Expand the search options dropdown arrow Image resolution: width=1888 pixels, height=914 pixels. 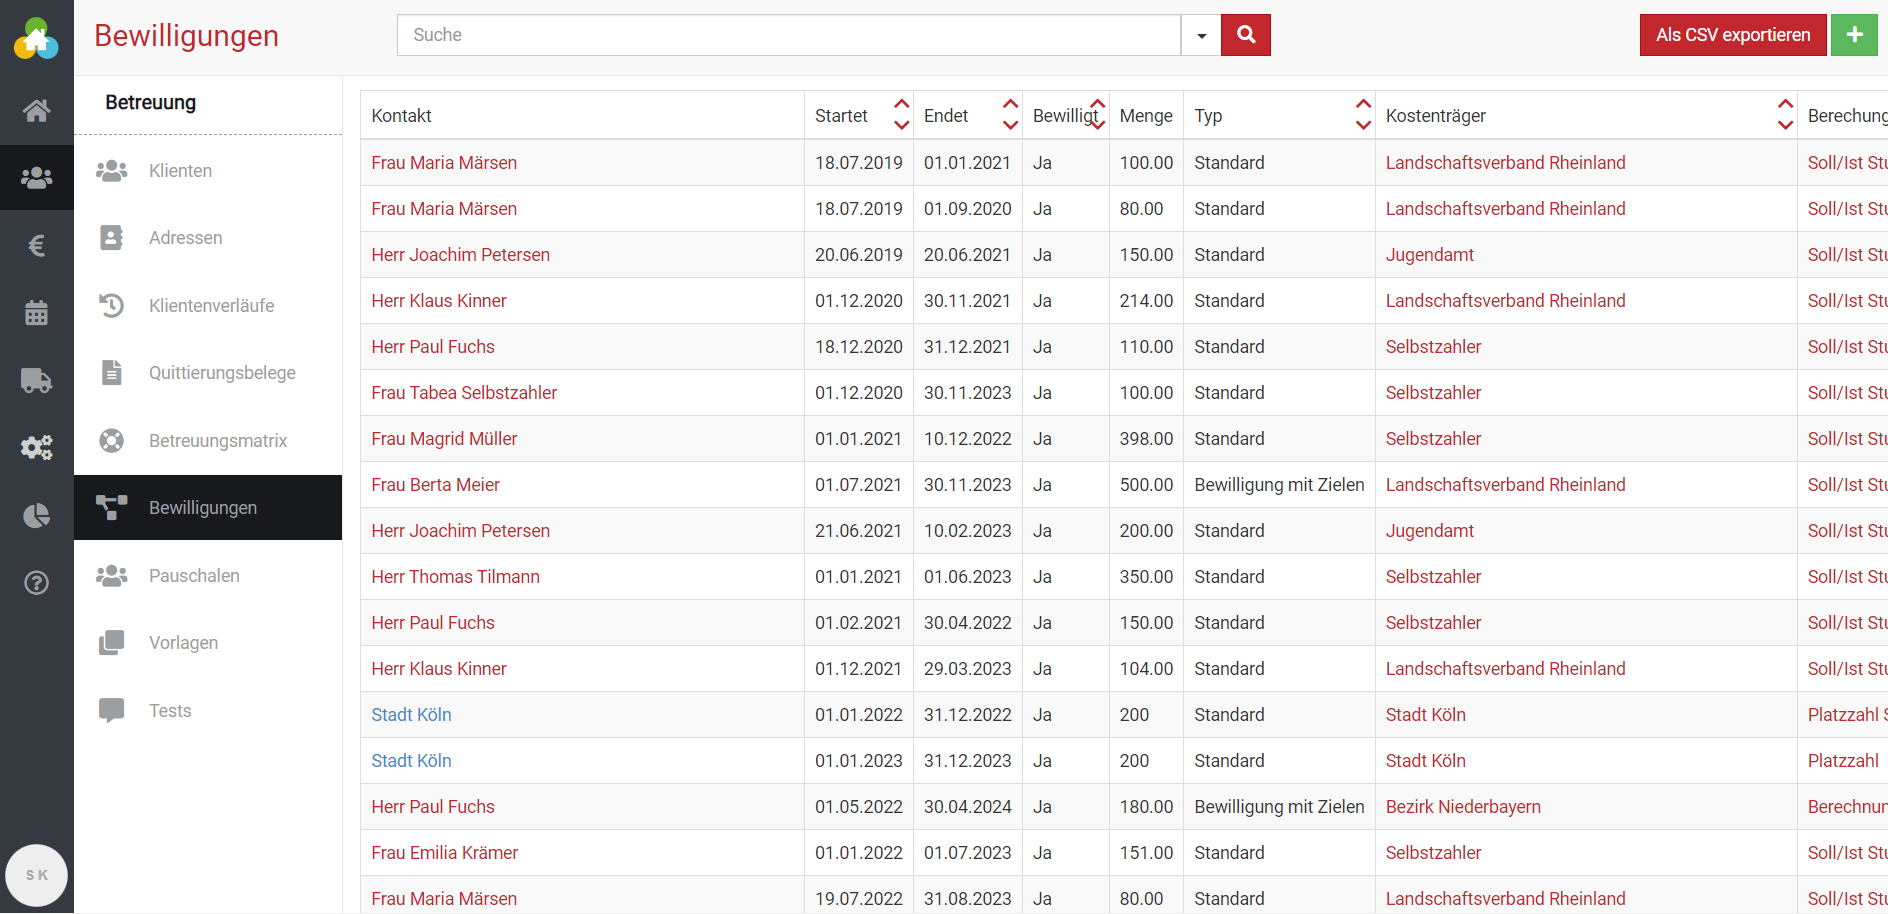click(x=1201, y=35)
